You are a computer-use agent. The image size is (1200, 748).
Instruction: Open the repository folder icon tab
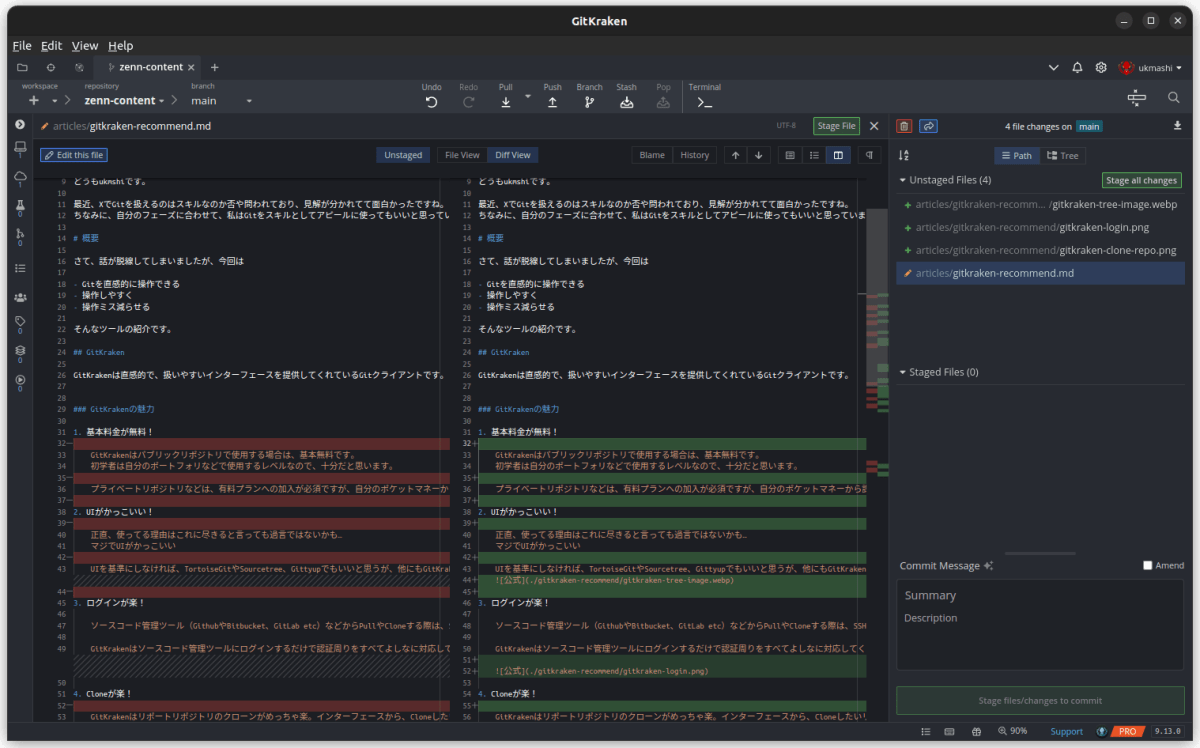[22, 67]
